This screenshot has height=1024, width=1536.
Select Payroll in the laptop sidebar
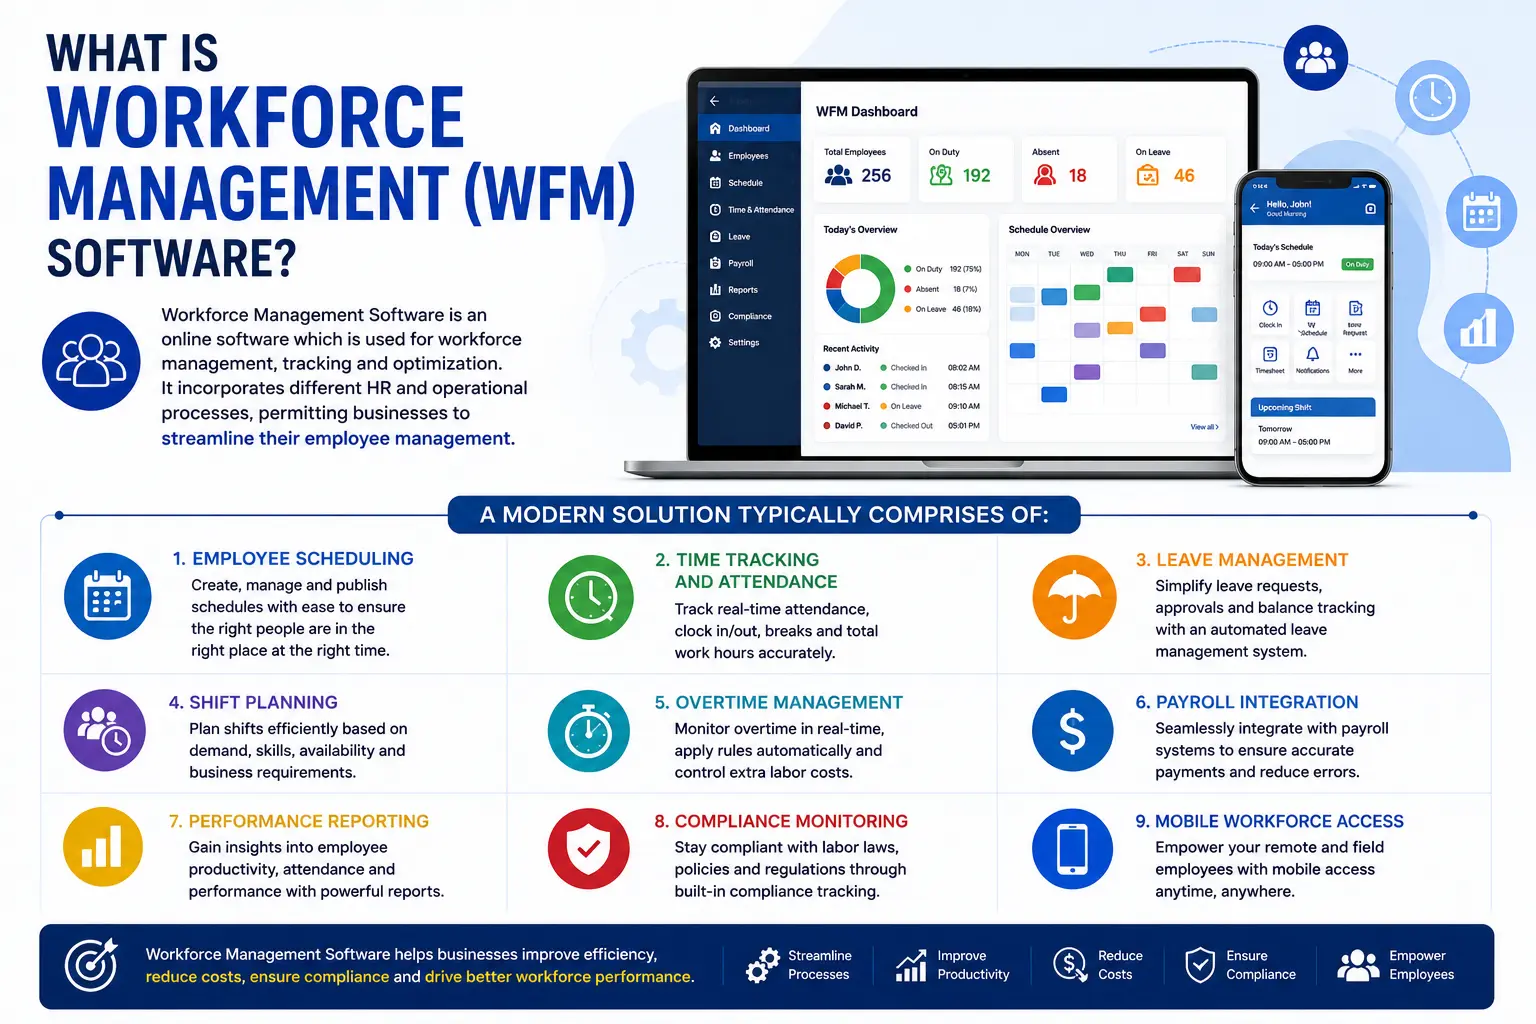(749, 263)
